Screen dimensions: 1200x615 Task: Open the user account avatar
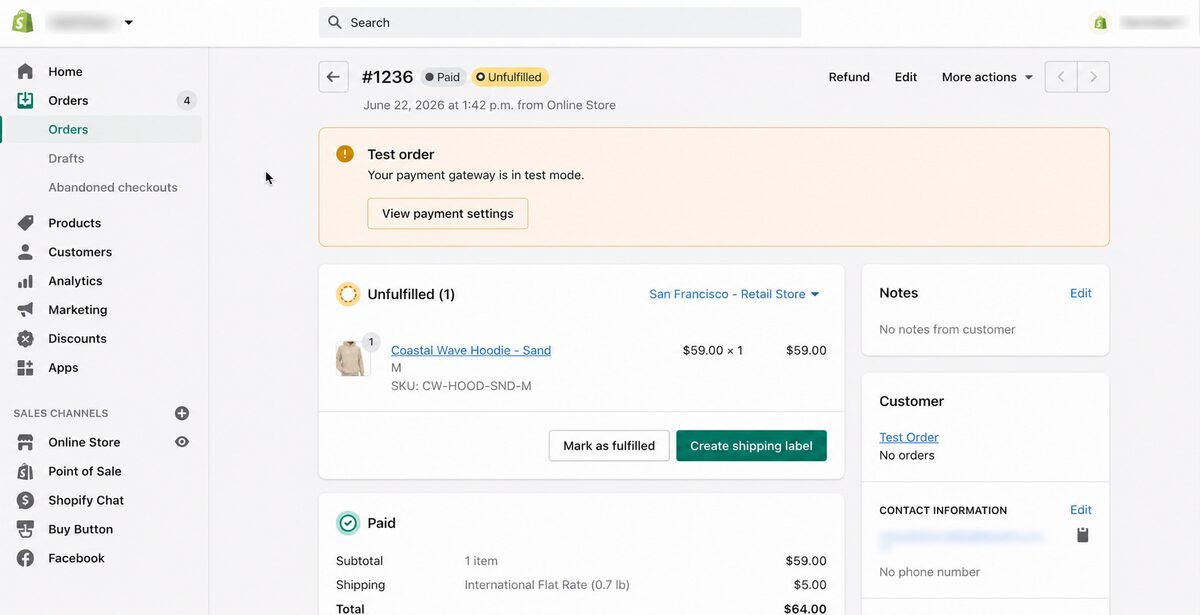click(1100, 22)
